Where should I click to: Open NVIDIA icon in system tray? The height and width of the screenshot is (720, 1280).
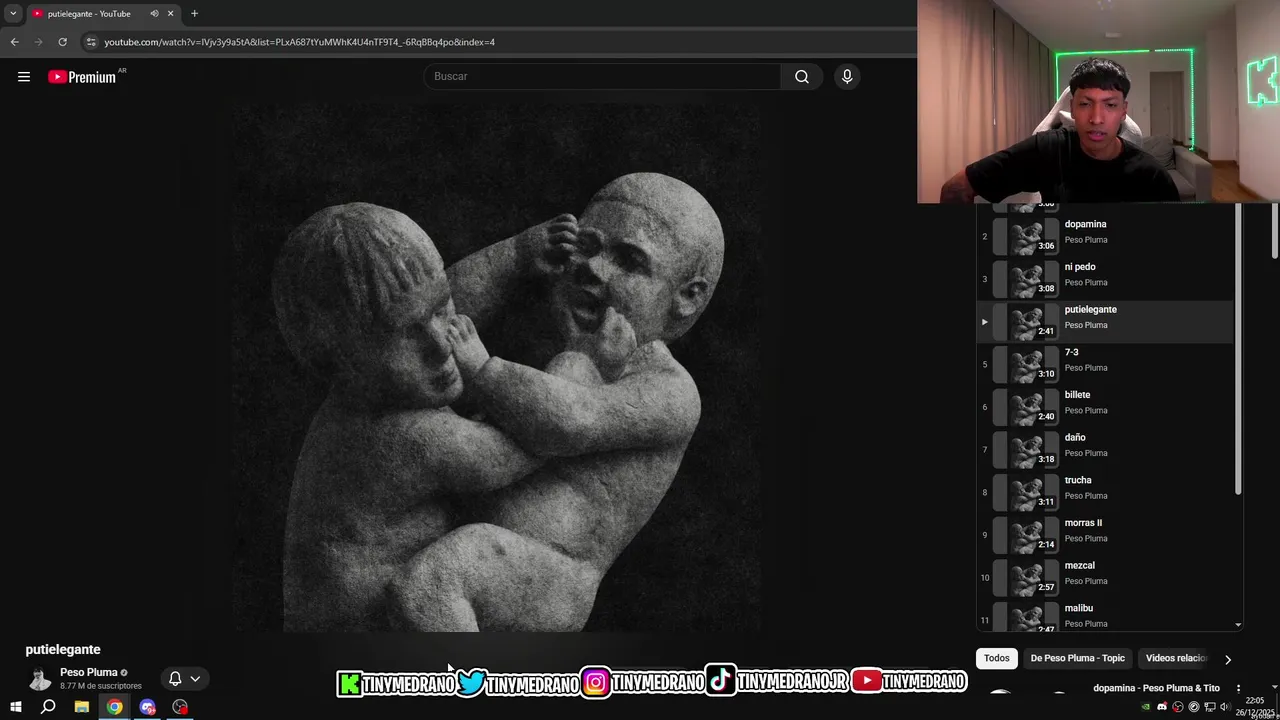point(1146,707)
